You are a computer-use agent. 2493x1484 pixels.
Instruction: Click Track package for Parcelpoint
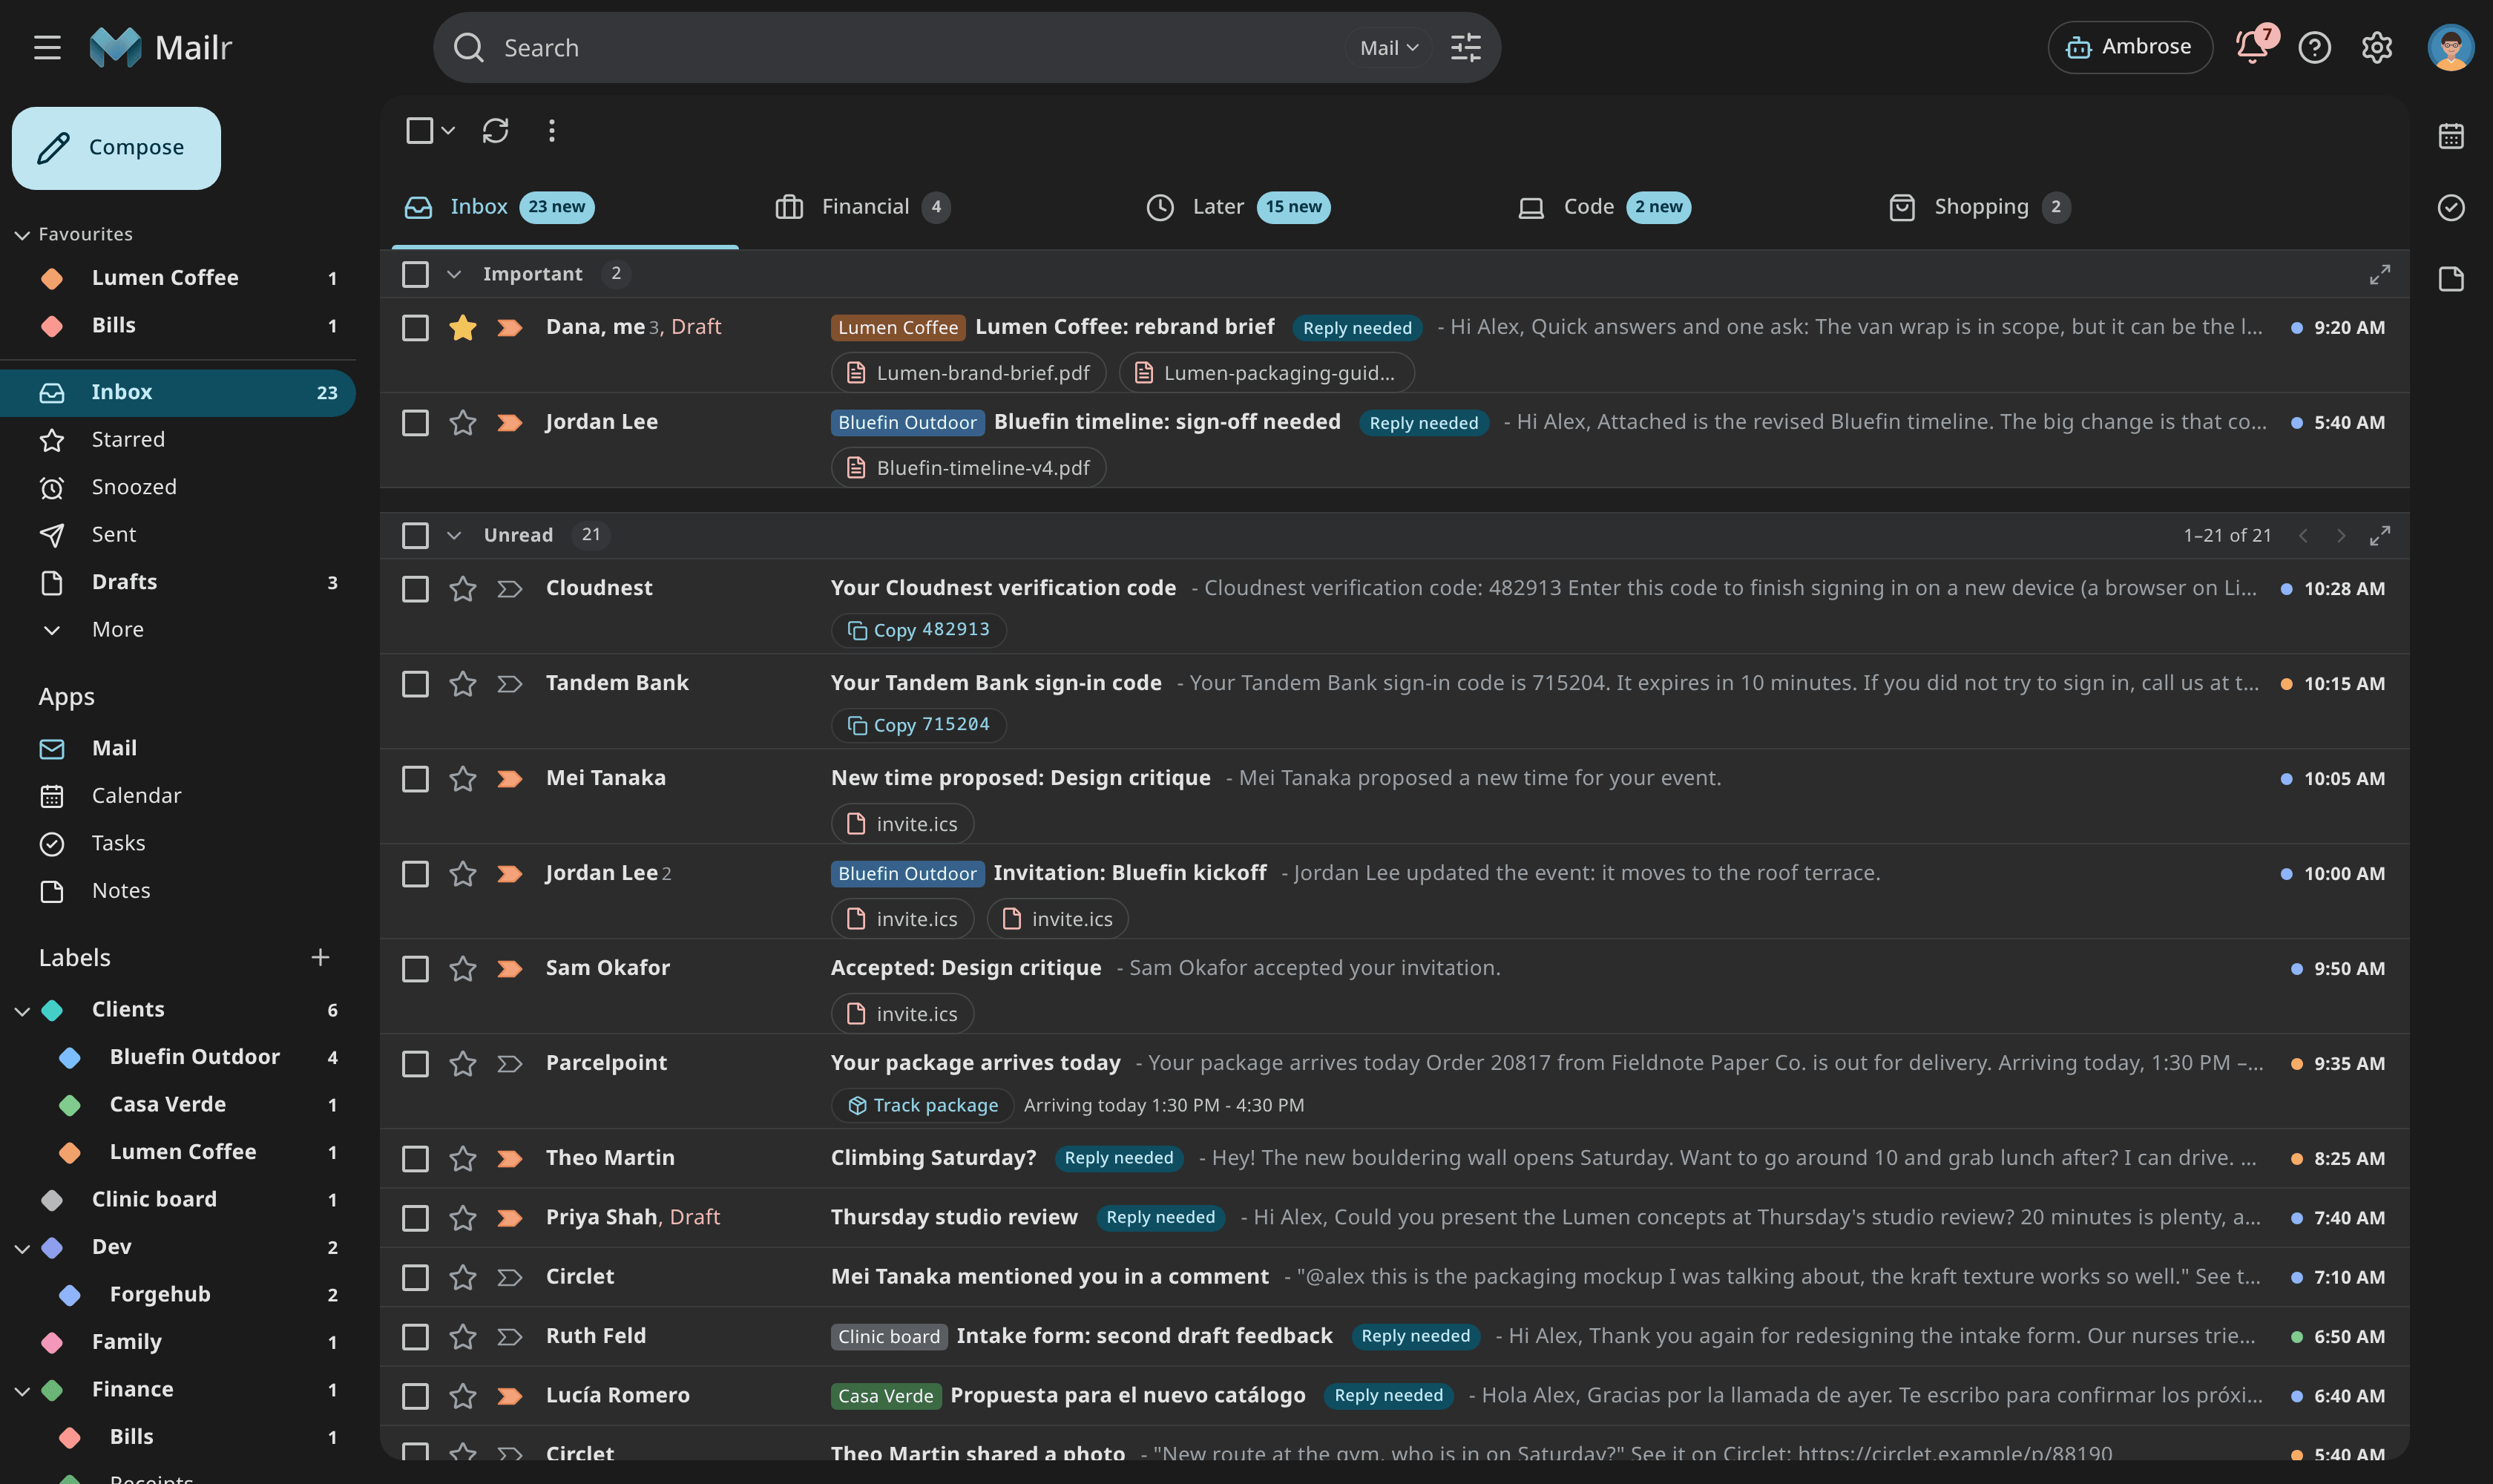click(922, 1105)
